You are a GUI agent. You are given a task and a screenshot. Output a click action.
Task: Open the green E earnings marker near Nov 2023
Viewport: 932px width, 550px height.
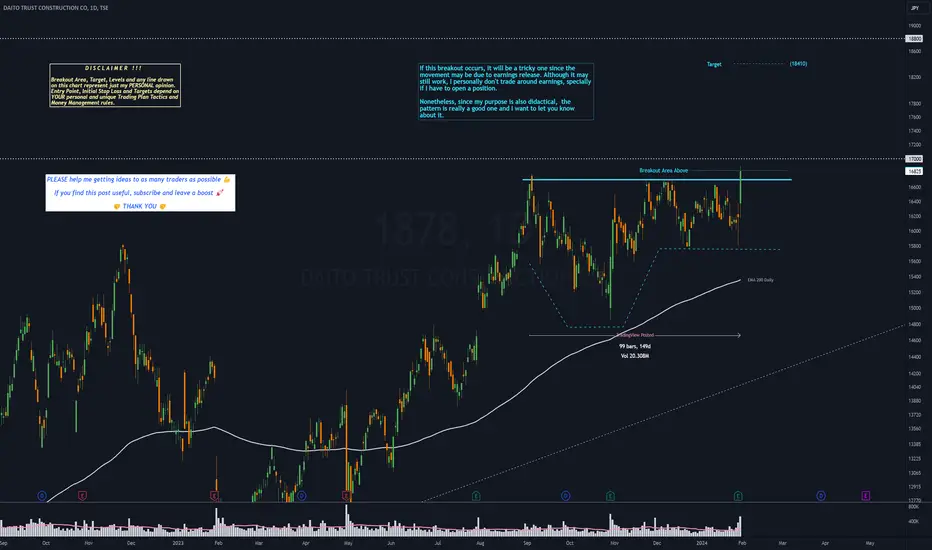(610, 495)
